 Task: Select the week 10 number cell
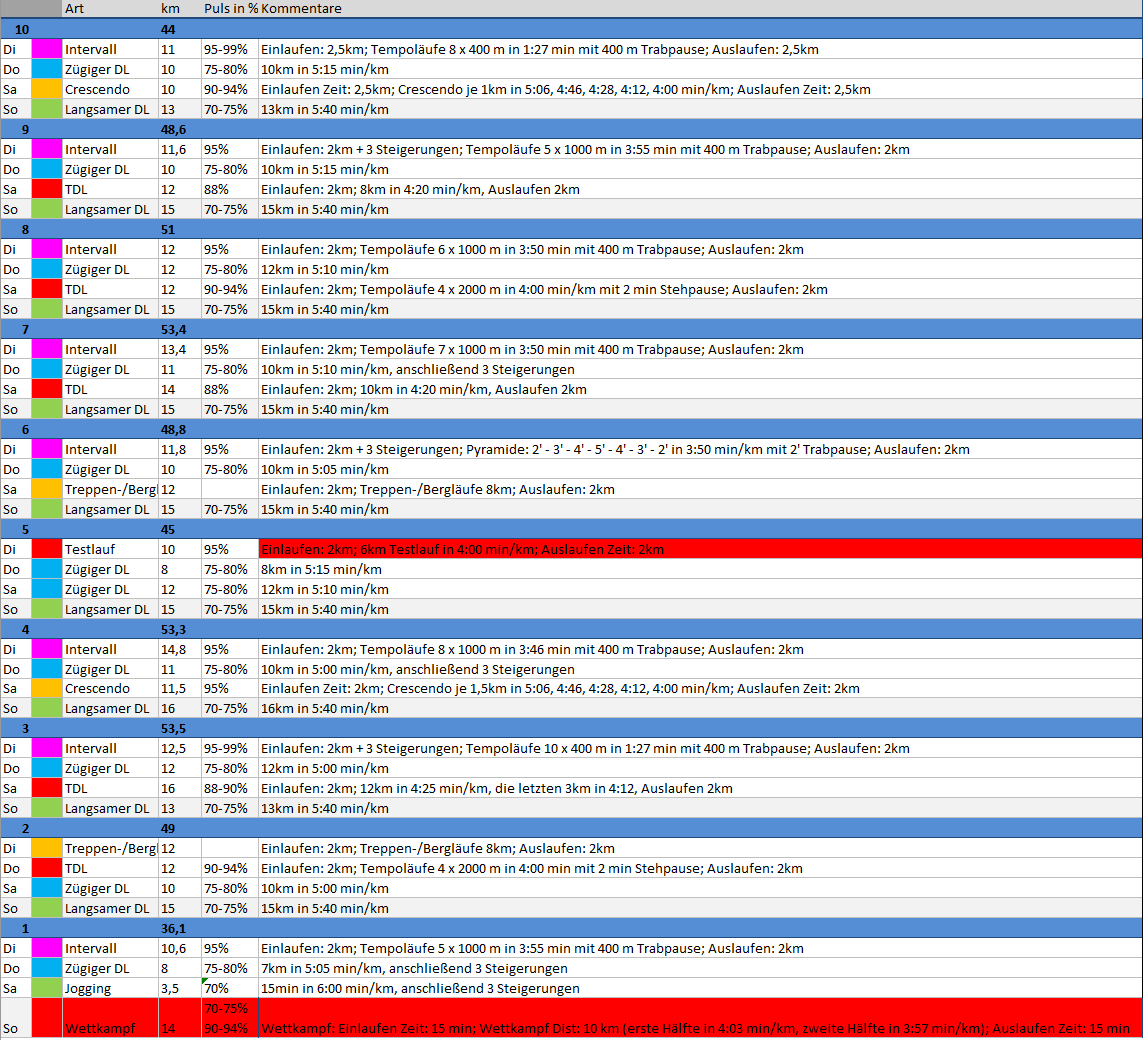coord(22,30)
